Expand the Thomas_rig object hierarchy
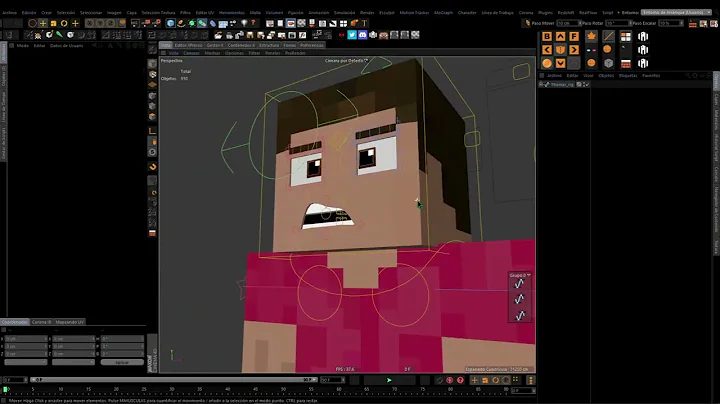This screenshot has height=404, width=720. [540, 84]
